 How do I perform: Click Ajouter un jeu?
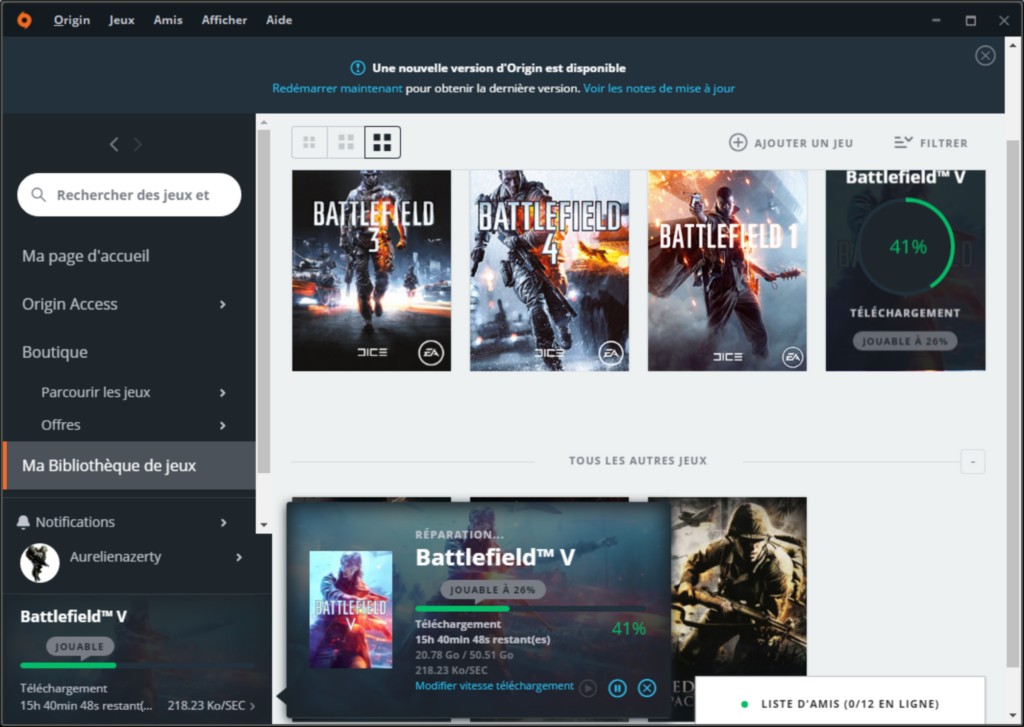pos(791,143)
